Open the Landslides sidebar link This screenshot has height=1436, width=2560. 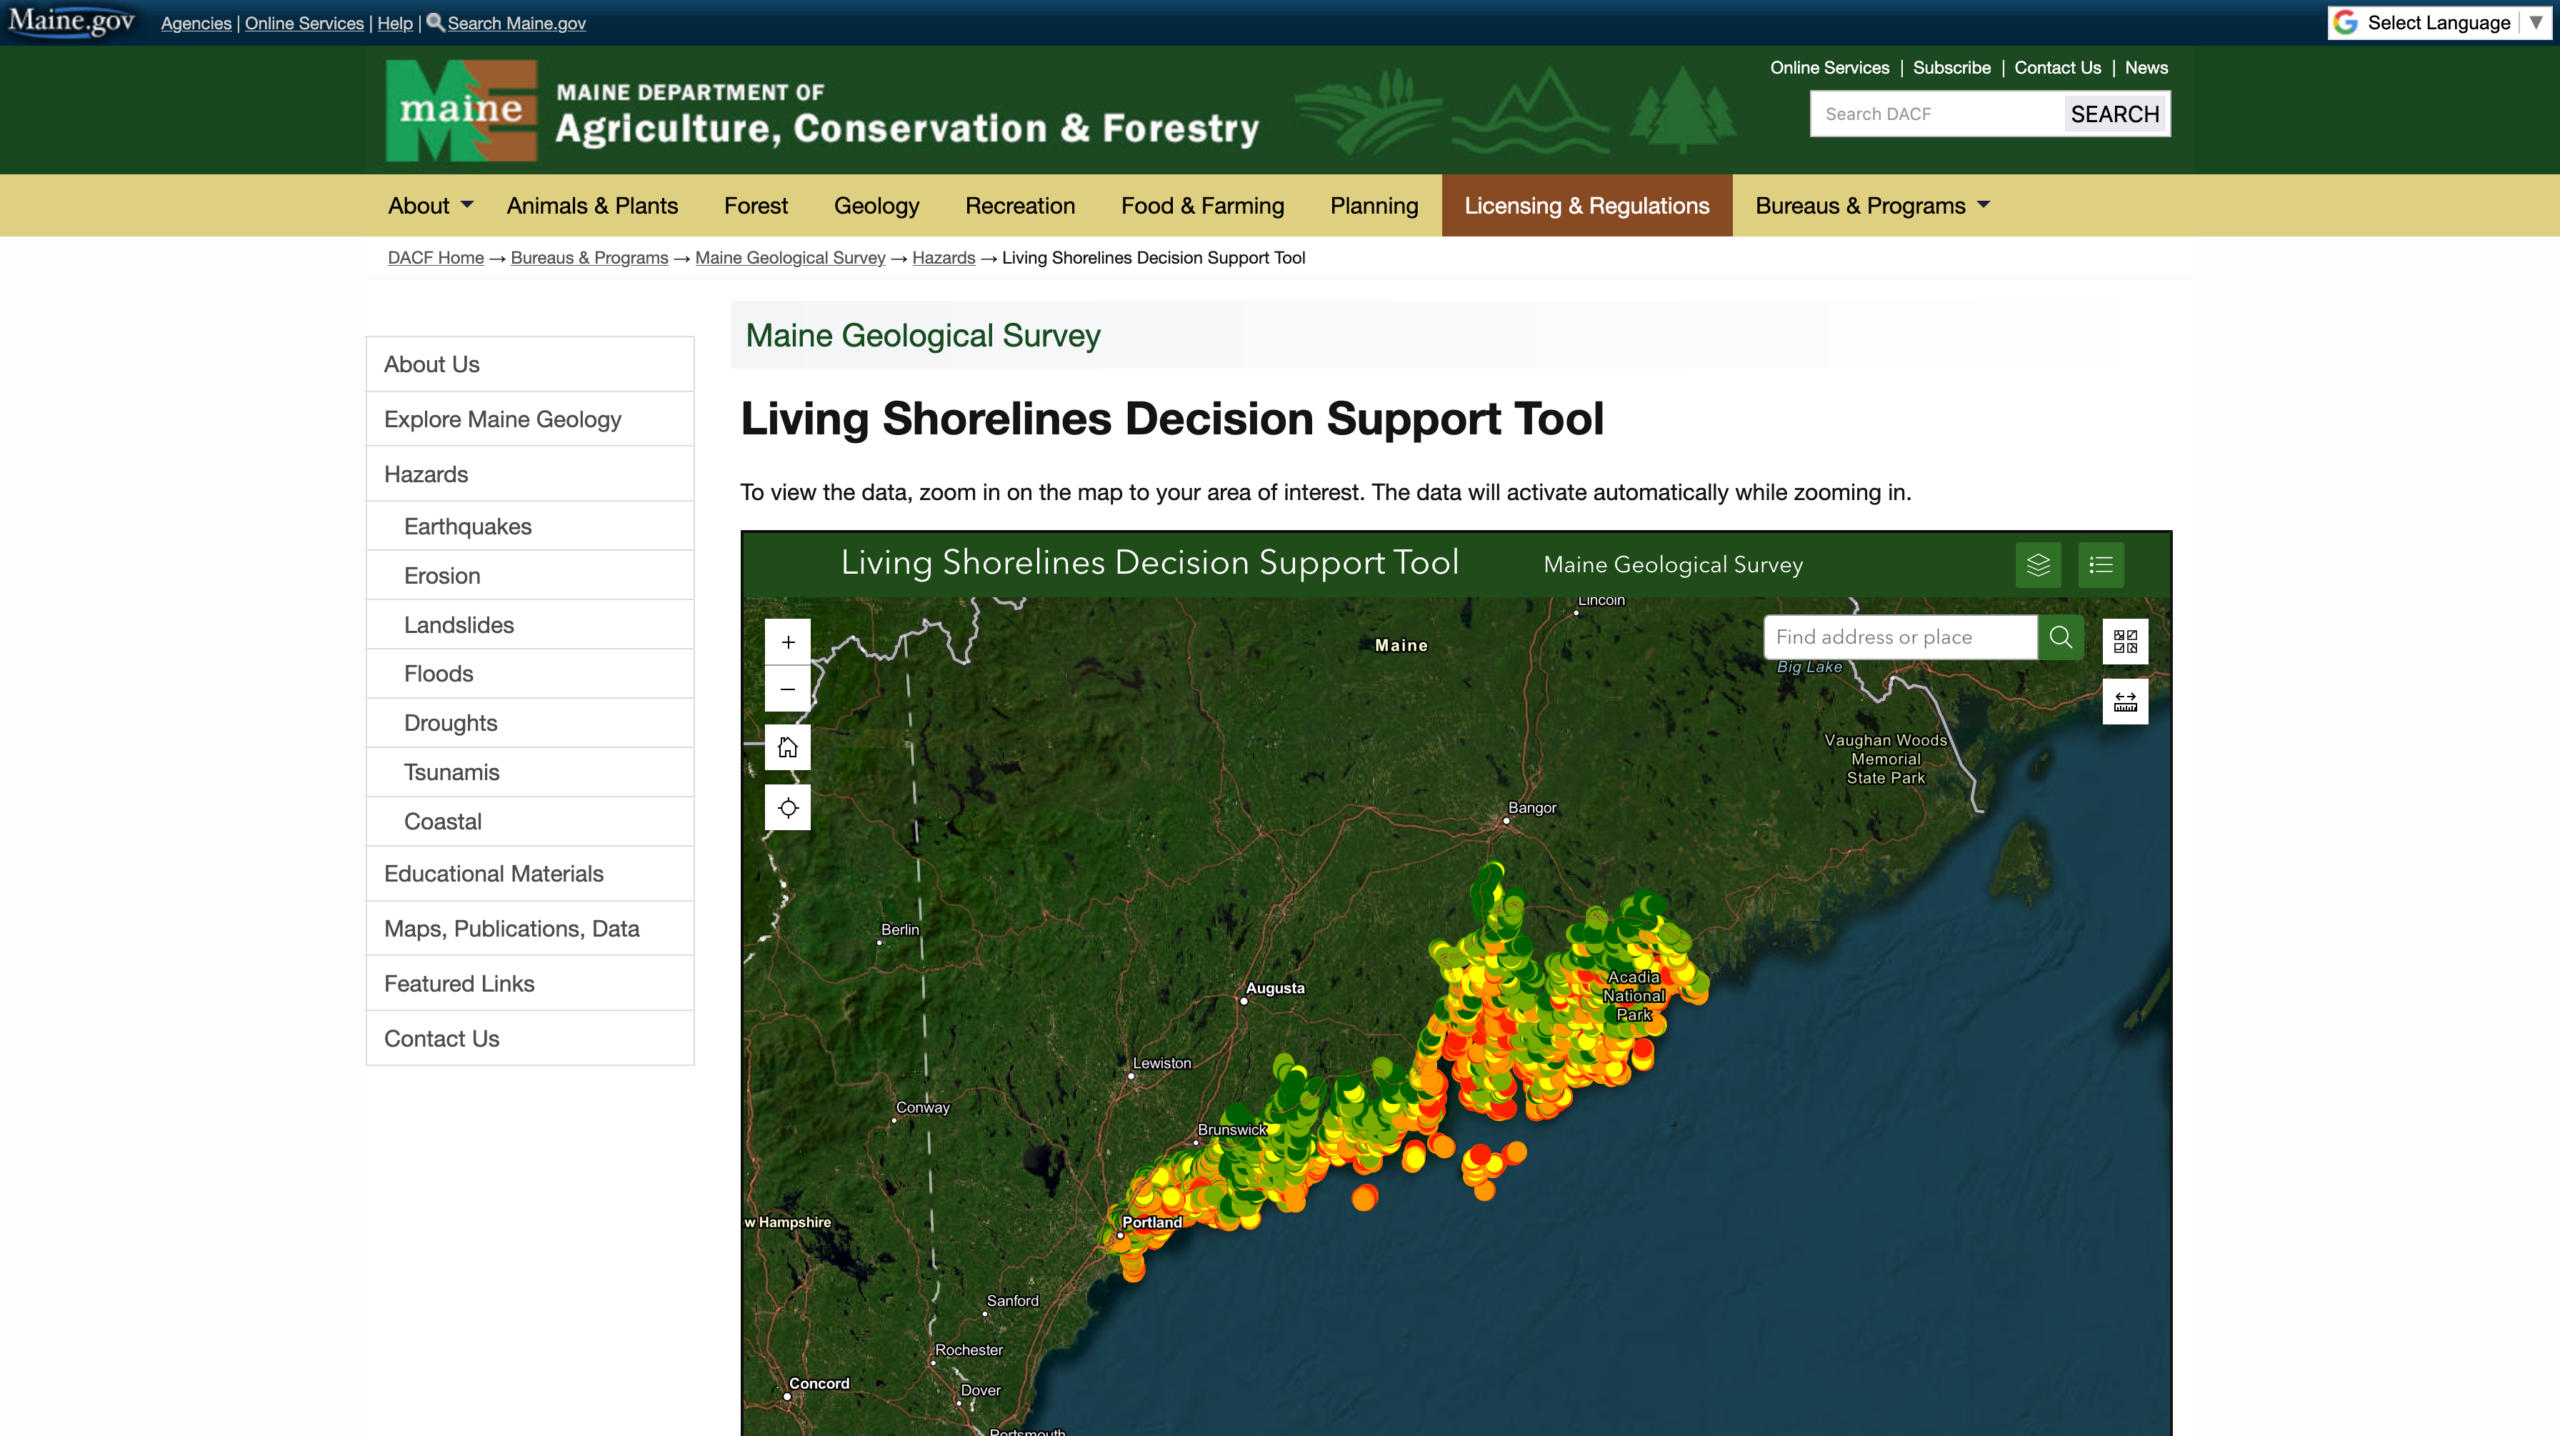[459, 625]
